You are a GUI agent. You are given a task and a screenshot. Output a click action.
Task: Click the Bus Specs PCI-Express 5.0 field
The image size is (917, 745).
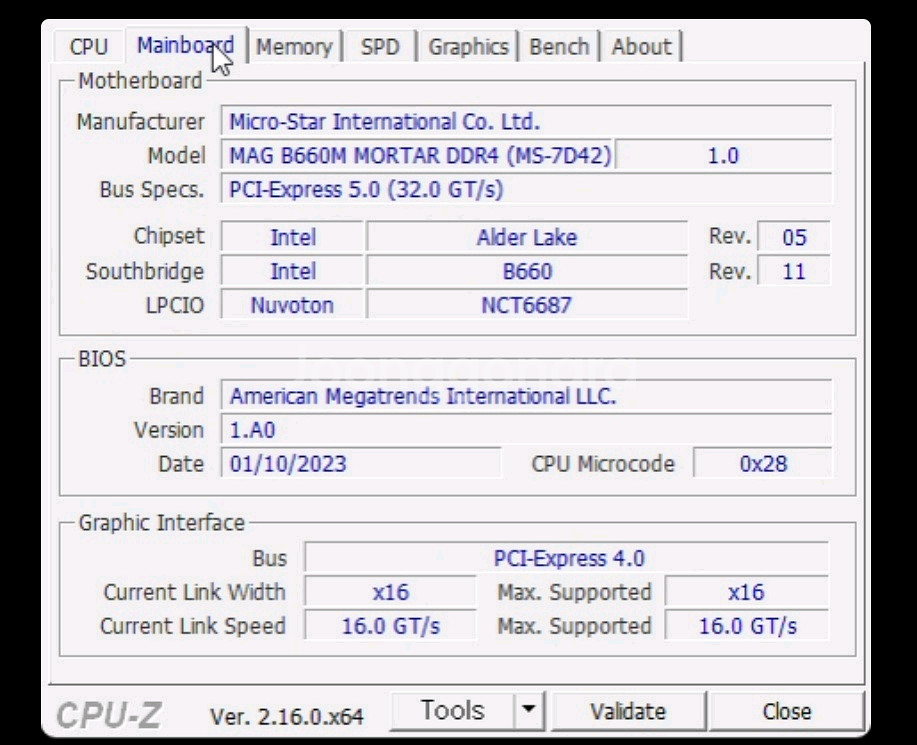pyautogui.click(x=525, y=189)
